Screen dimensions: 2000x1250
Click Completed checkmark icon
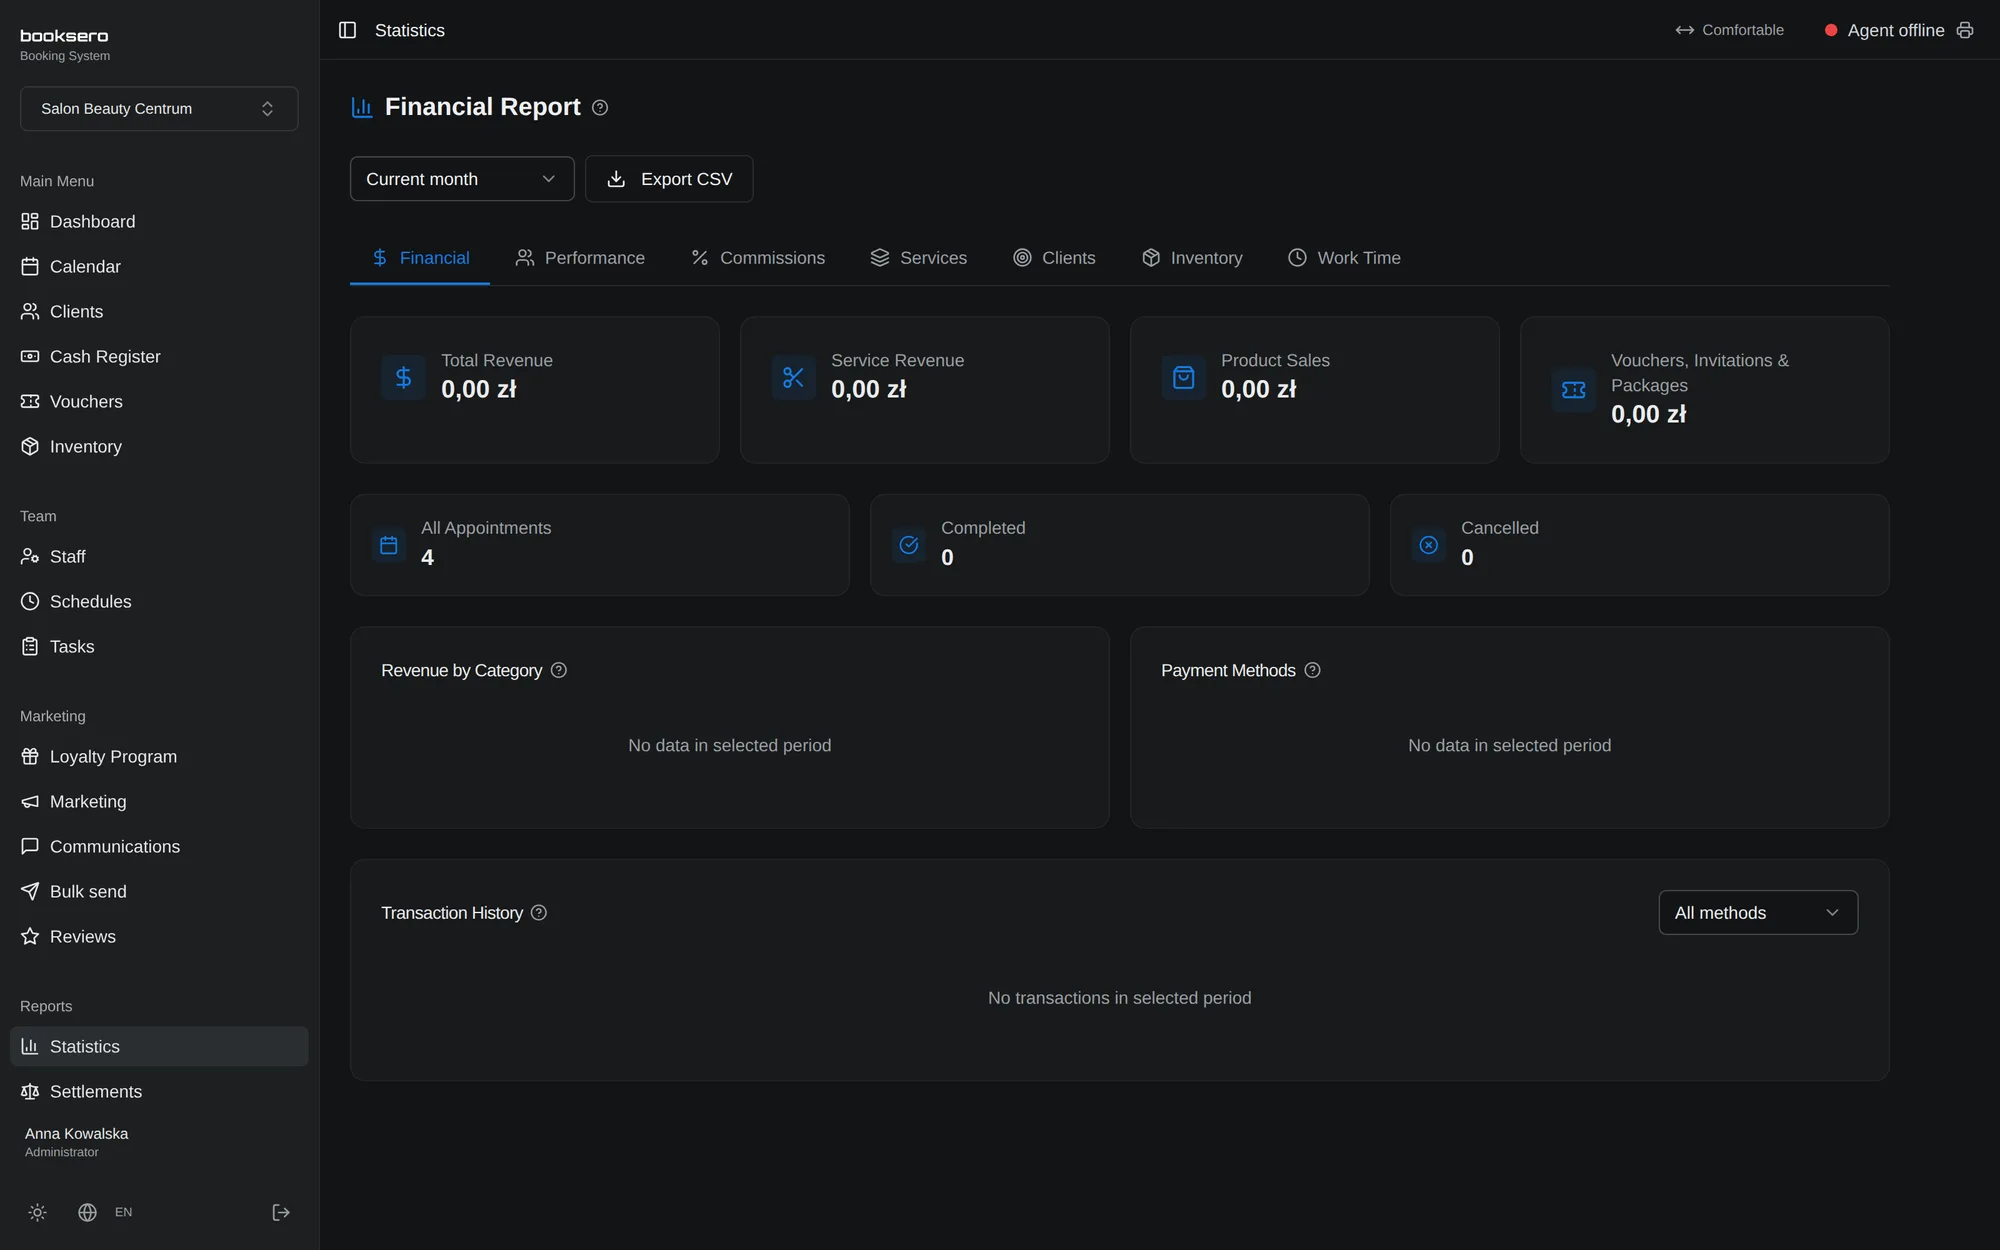[x=909, y=545]
